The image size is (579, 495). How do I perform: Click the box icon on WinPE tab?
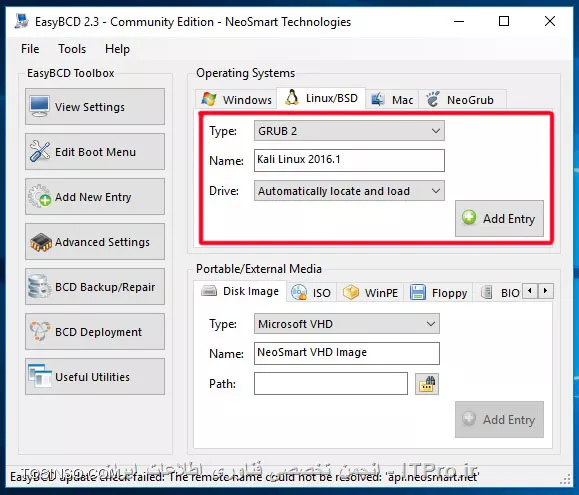click(351, 292)
